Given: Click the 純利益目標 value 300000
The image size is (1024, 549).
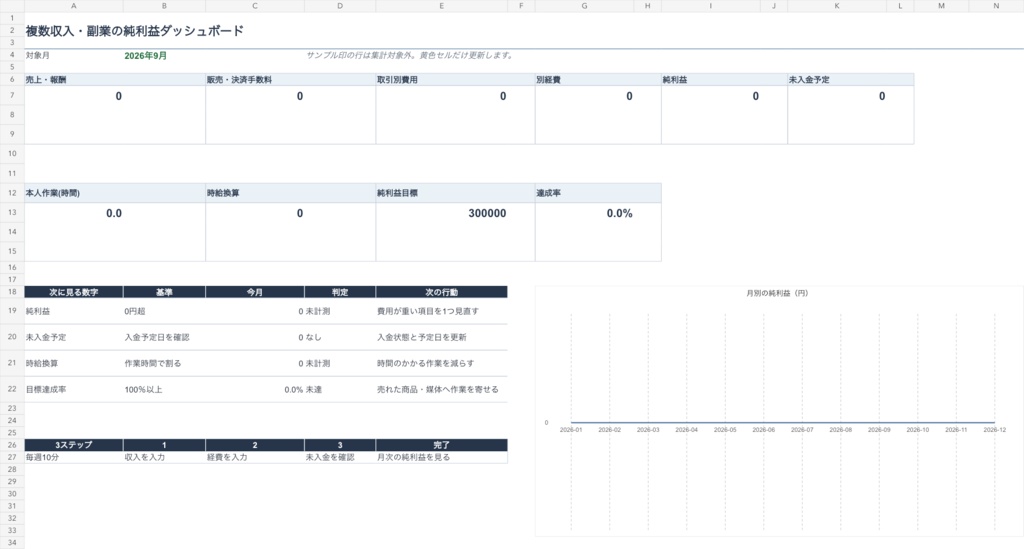Looking at the screenshot, I should click(487, 213).
